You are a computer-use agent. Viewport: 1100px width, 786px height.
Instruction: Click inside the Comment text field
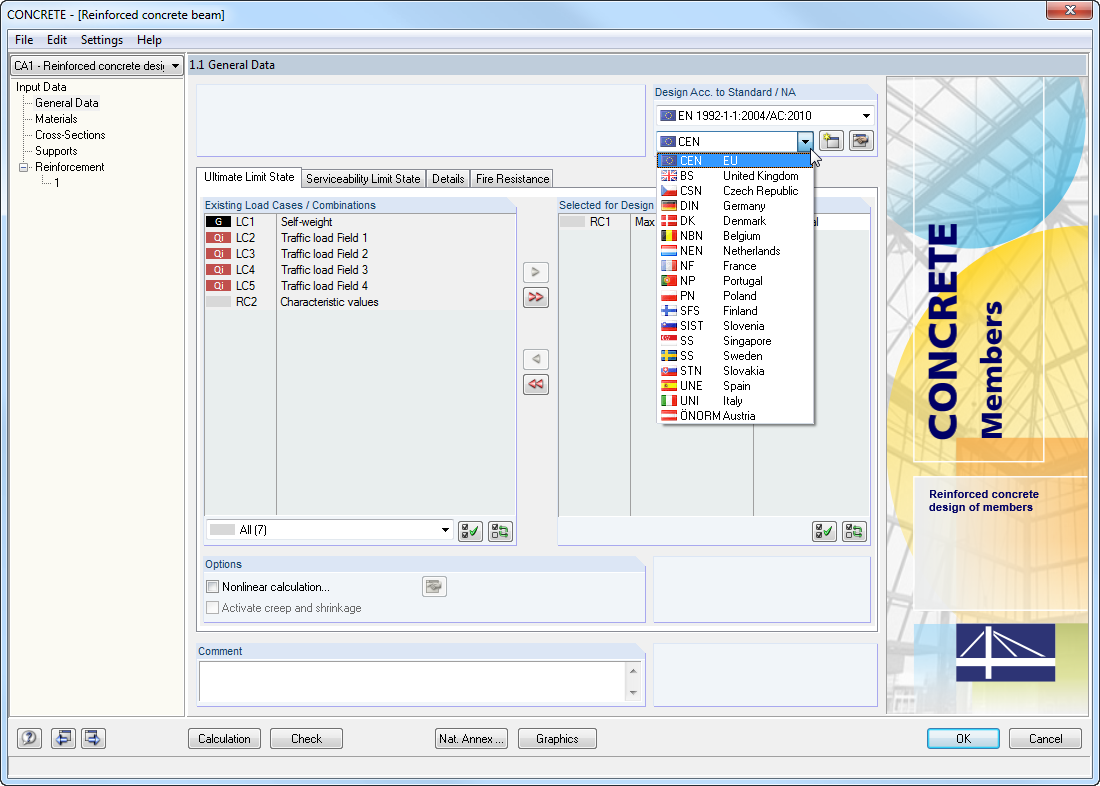tap(413, 681)
